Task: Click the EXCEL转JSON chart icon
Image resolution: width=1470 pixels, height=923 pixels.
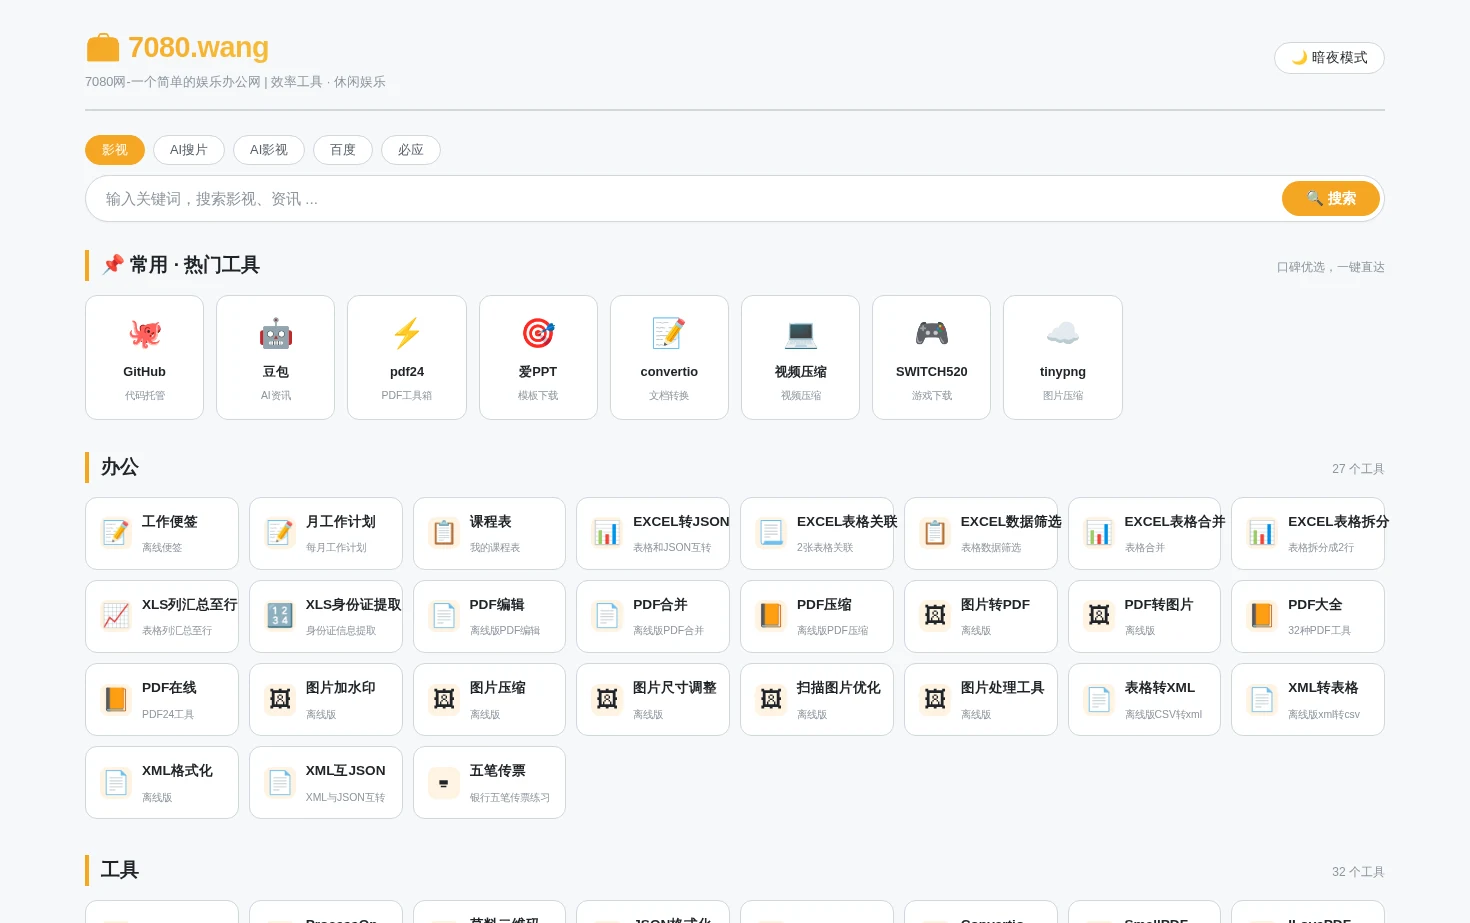Action: (607, 533)
